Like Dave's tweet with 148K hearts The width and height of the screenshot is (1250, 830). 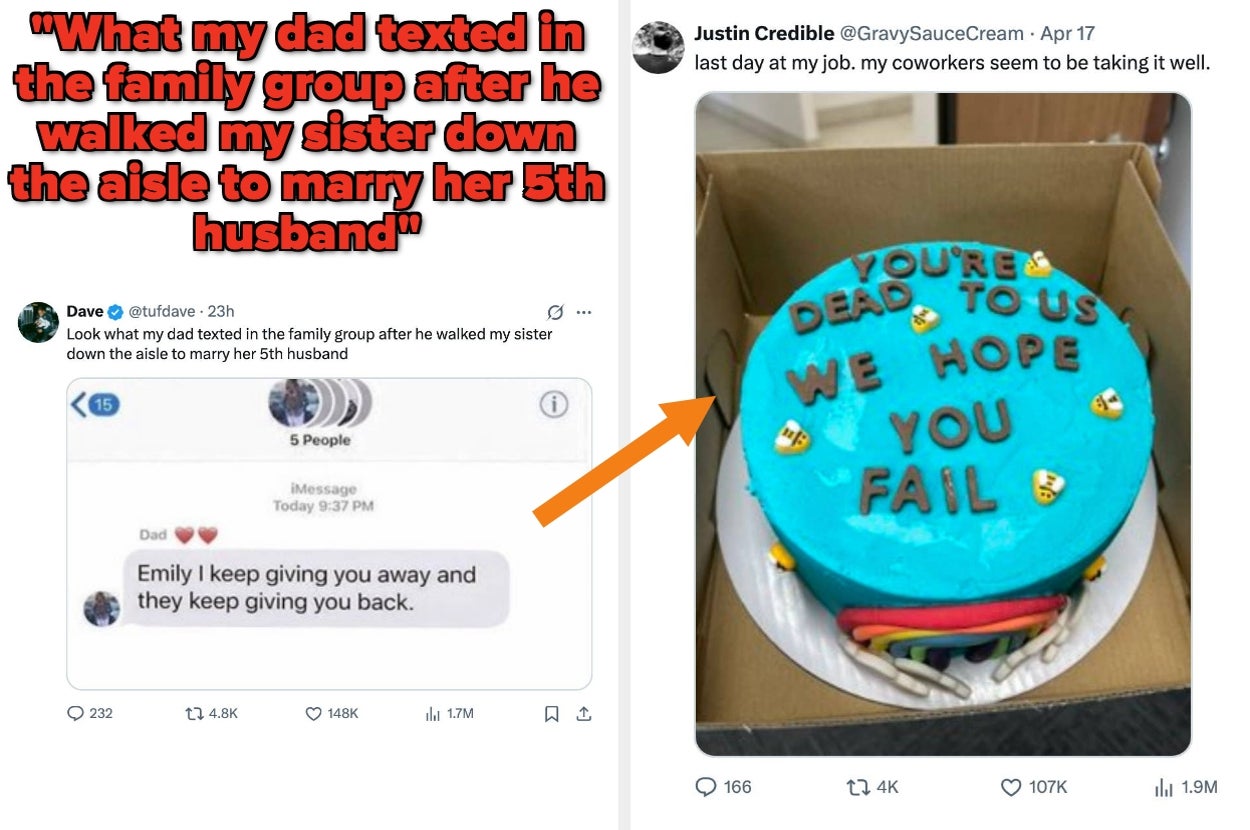point(313,713)
